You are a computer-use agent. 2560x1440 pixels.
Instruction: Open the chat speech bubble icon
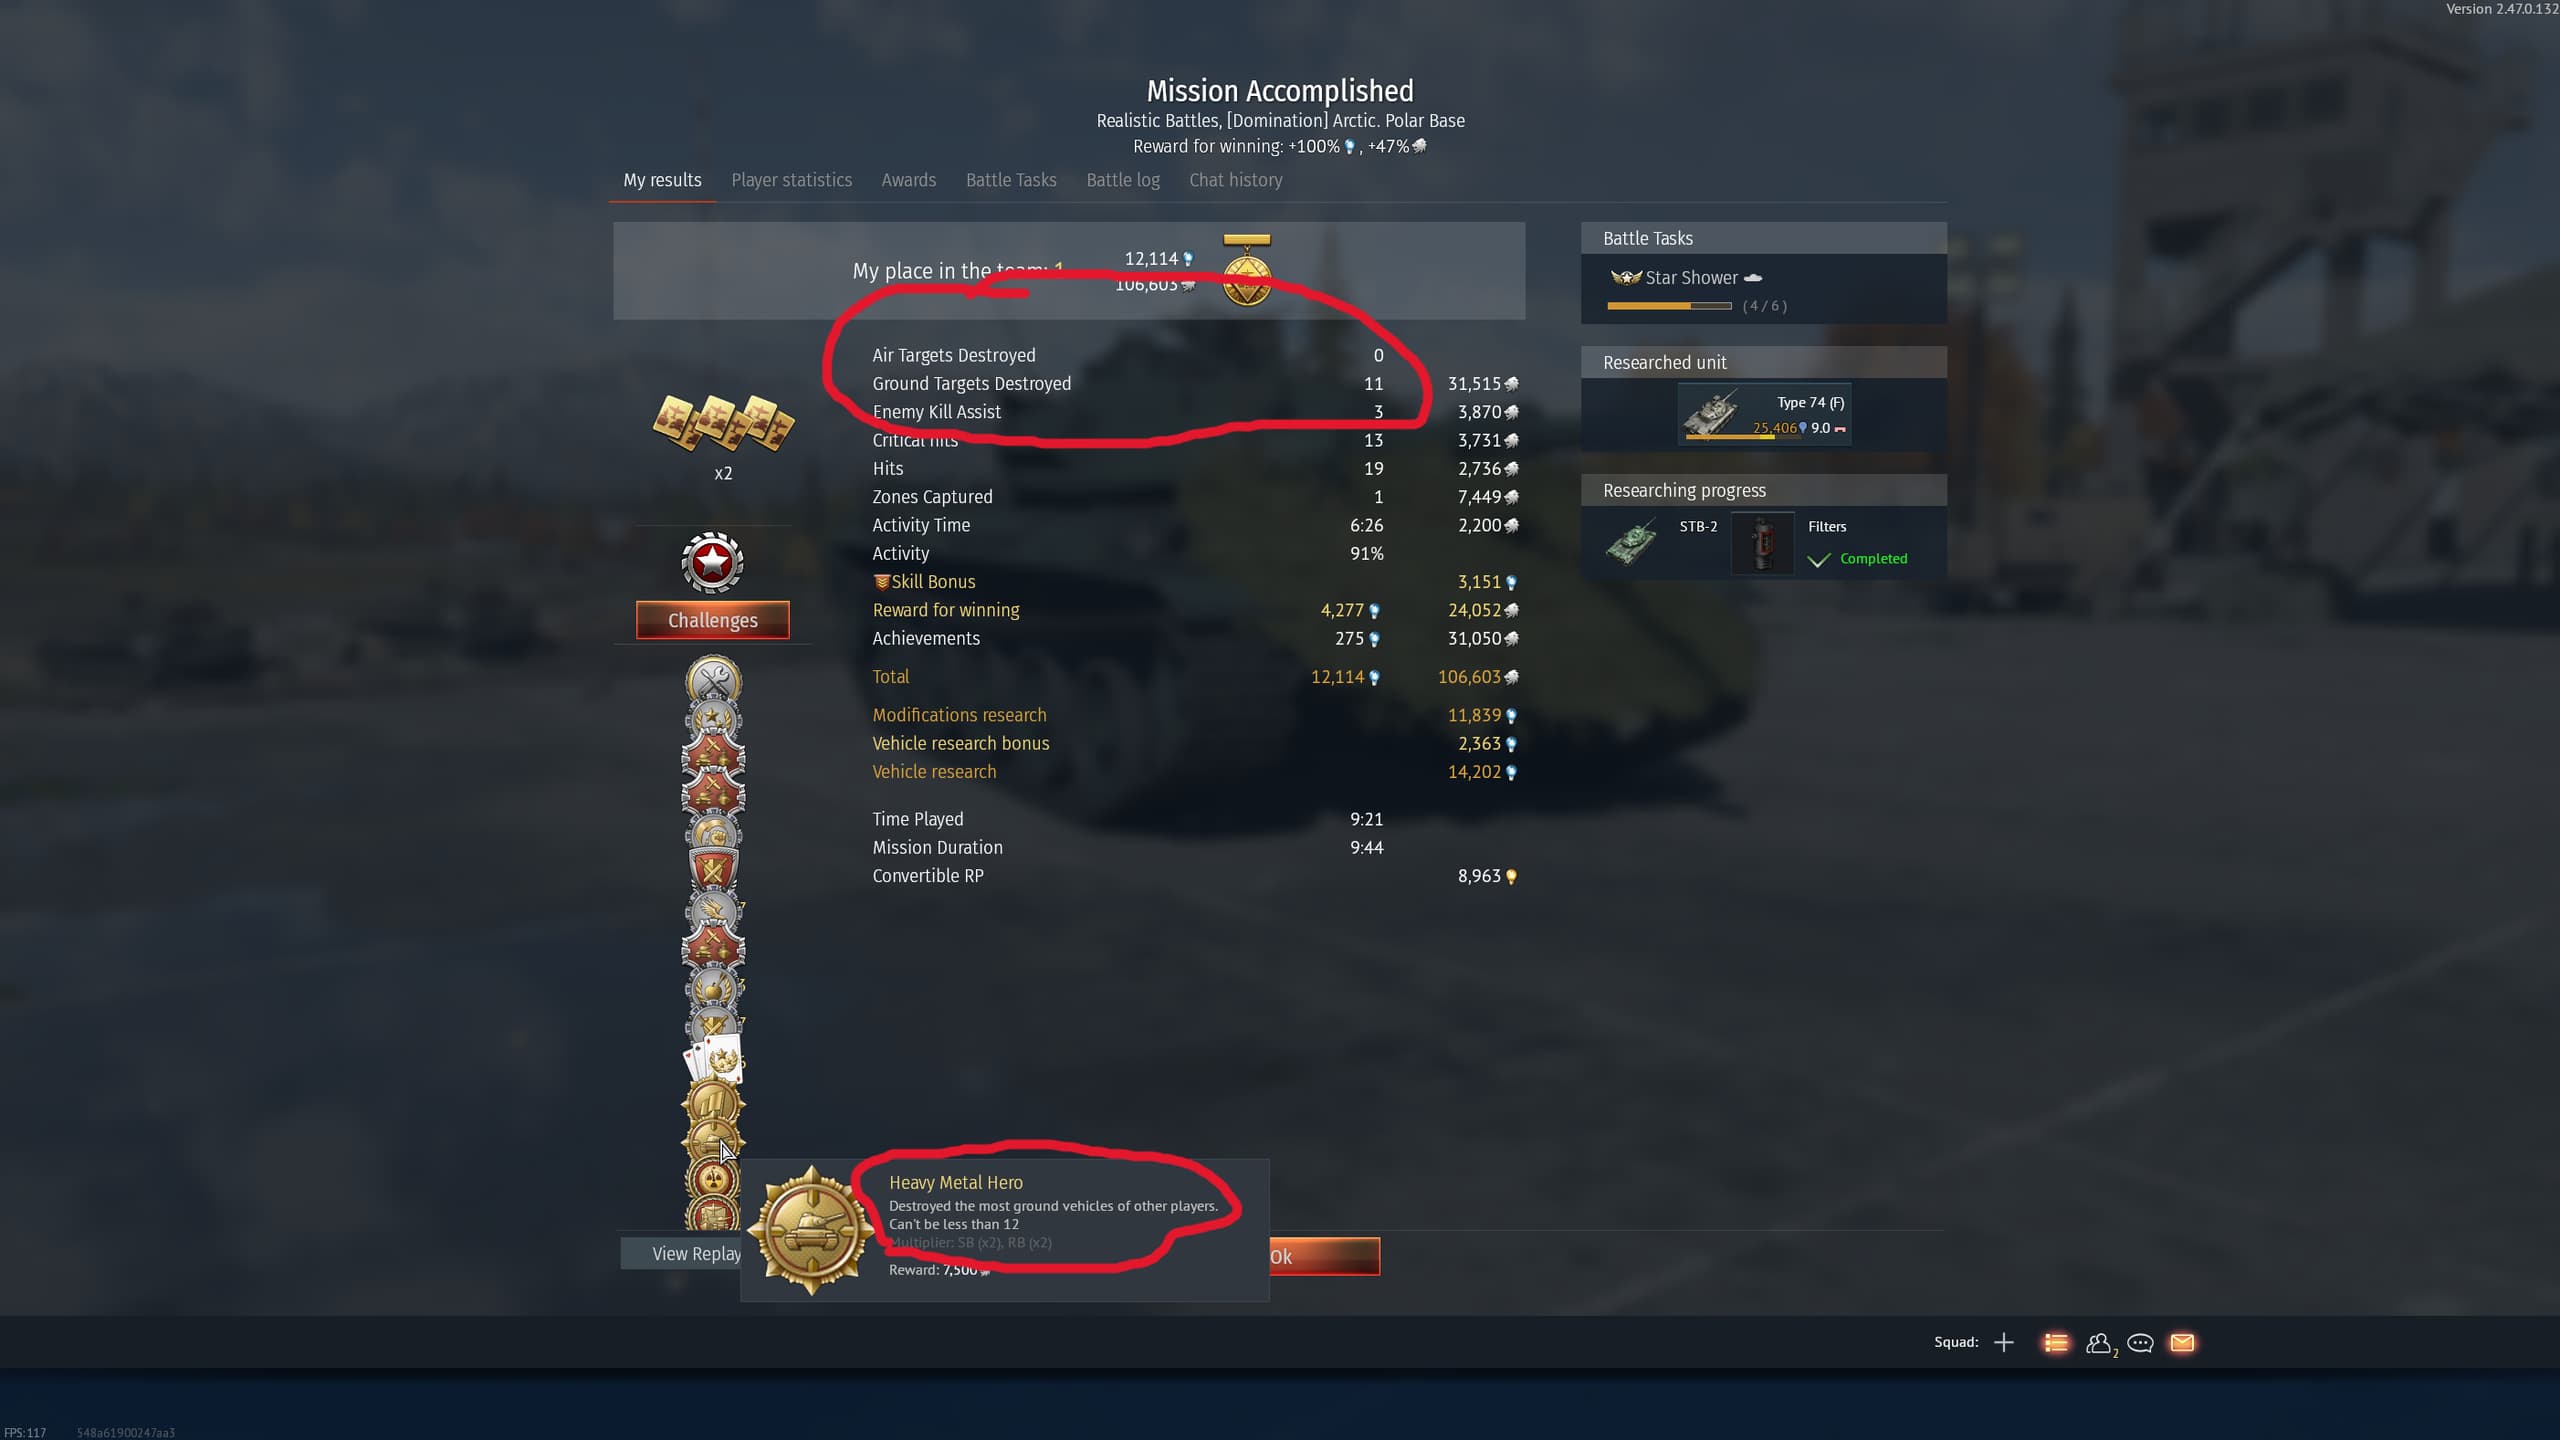[x=2140, y=1343]
